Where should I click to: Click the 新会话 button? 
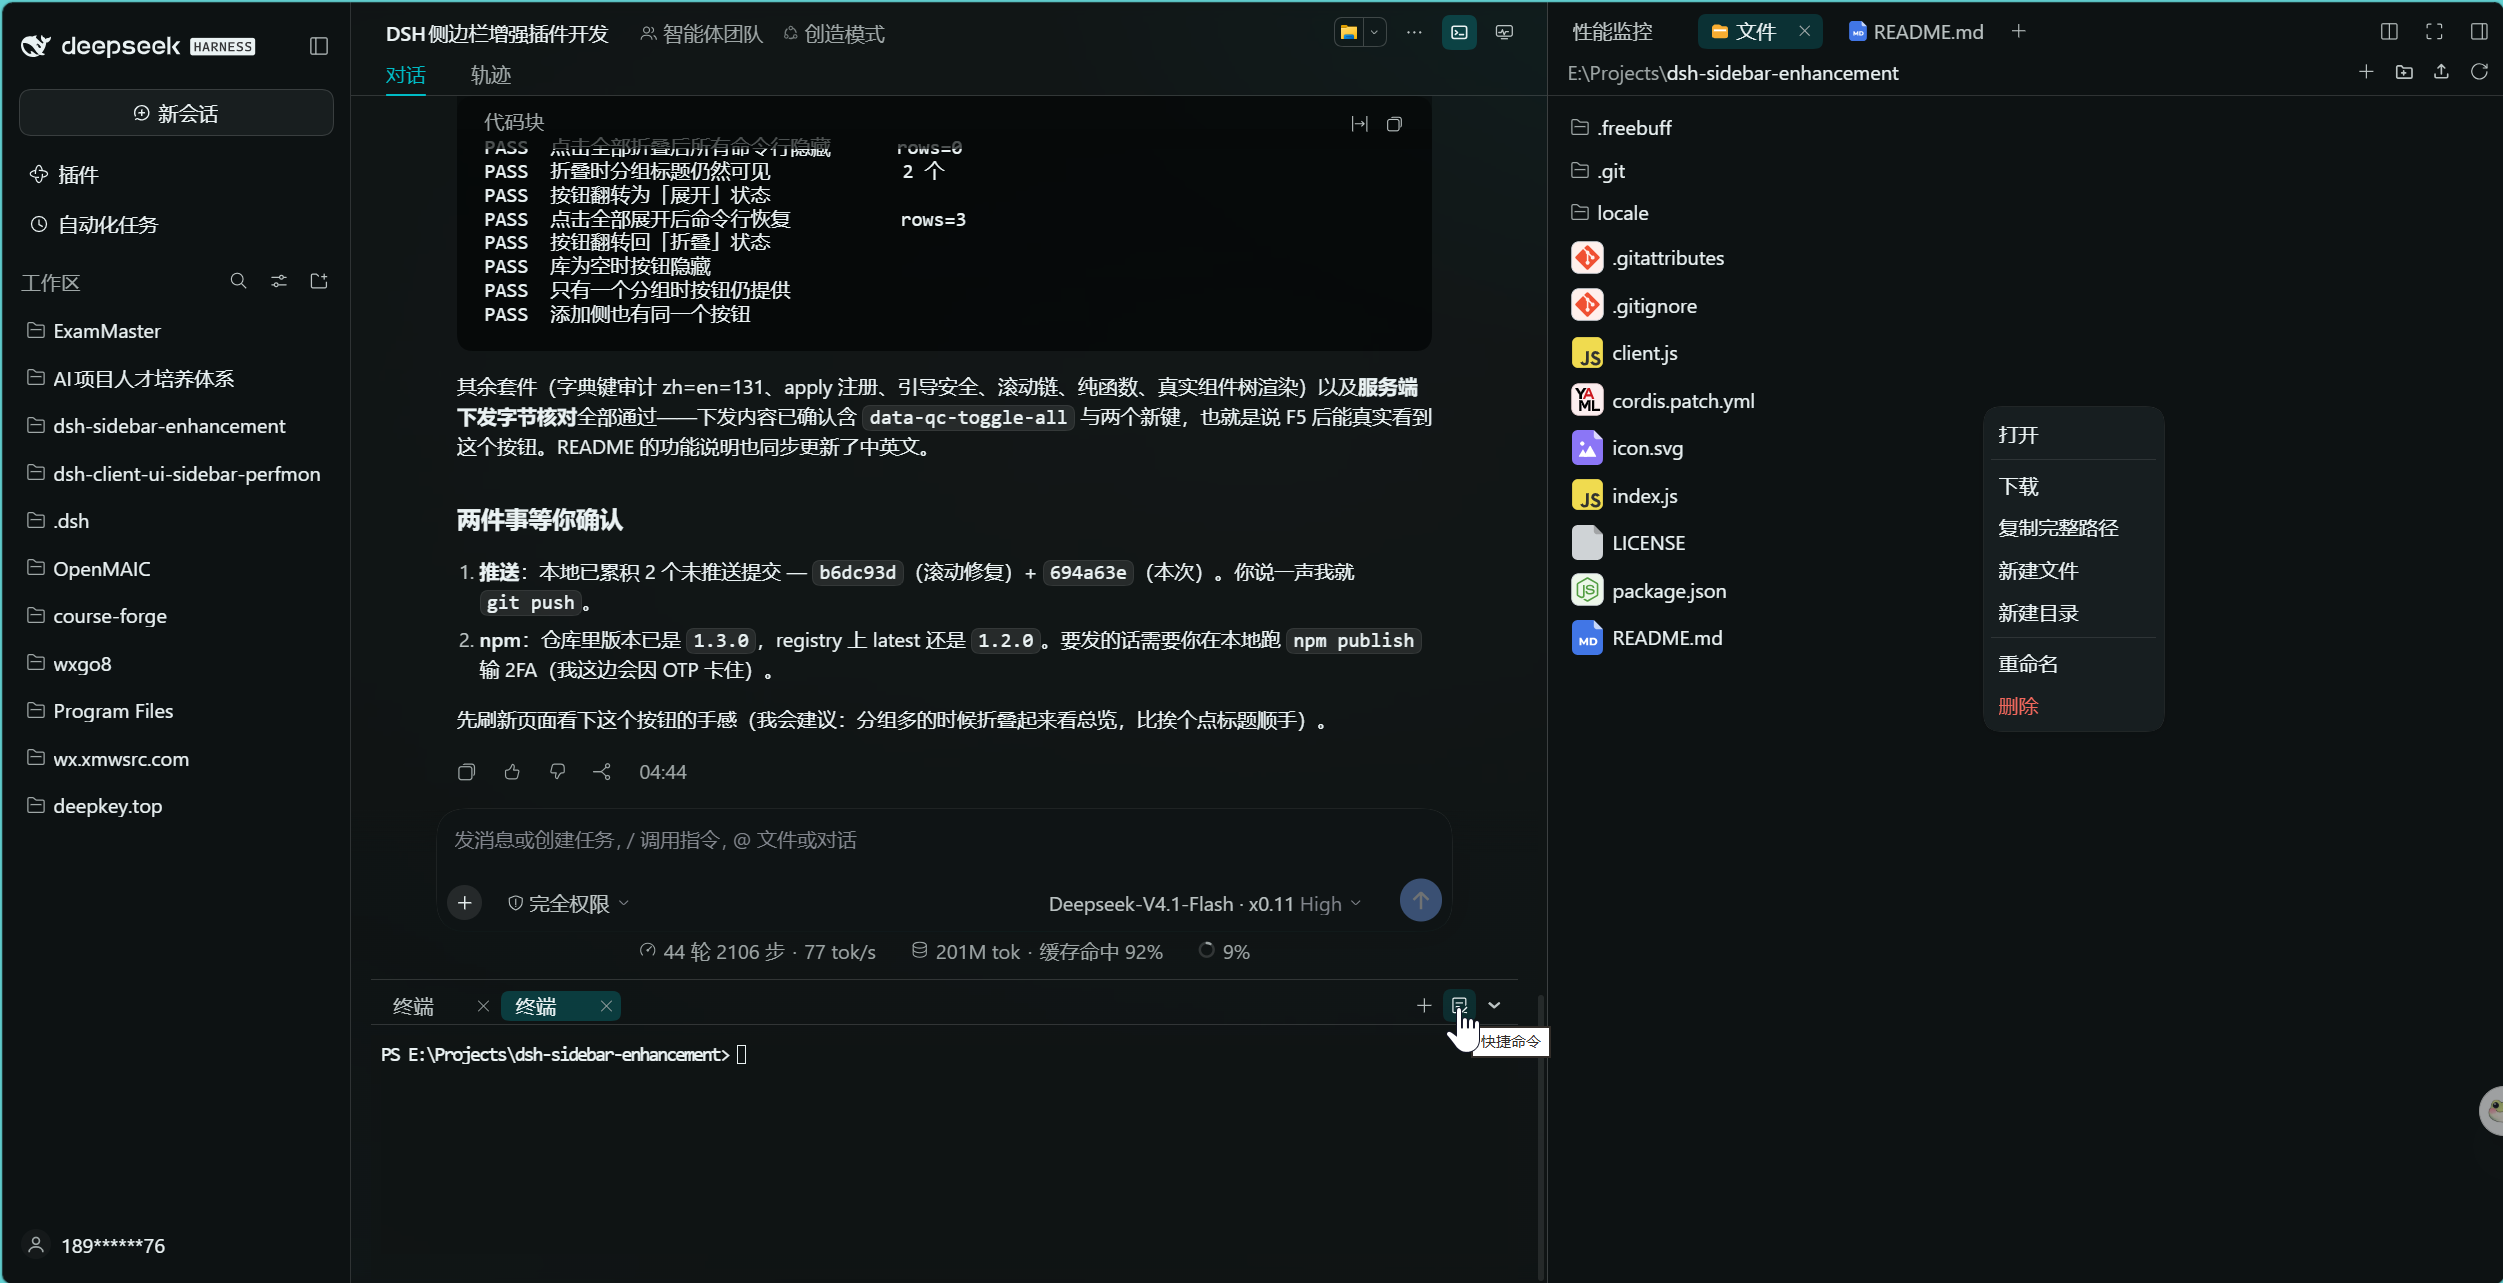[x=176, y=113]
